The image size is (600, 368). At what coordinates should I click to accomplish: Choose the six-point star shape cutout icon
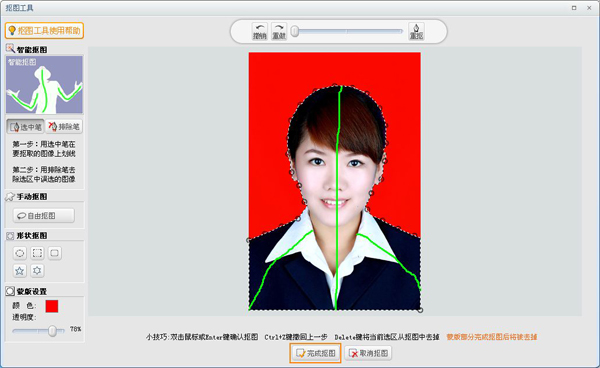(x=37, y=271)
